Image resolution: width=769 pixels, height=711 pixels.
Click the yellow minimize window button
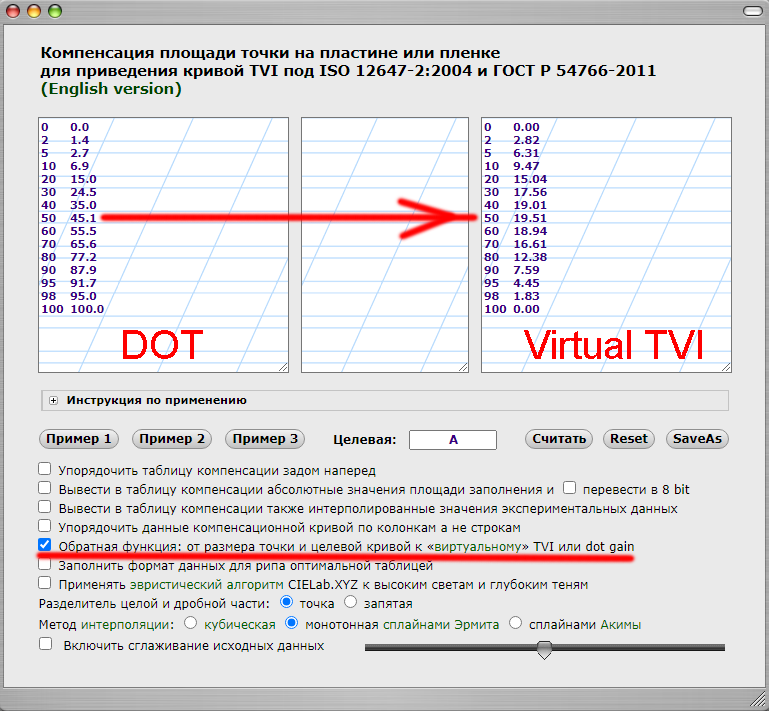click(34, 11)
